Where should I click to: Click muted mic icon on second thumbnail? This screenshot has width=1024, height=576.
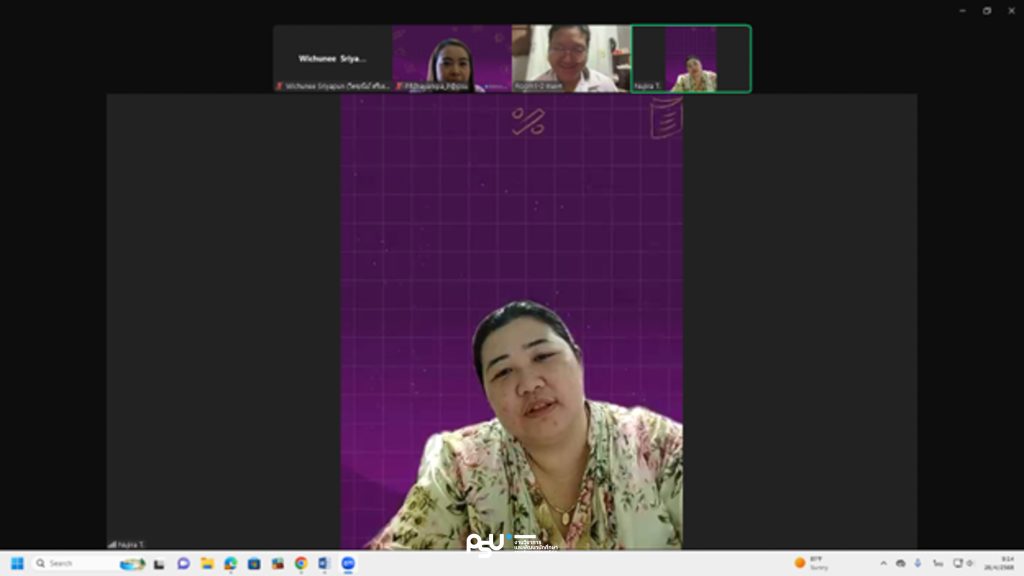[x=399, y=86]
